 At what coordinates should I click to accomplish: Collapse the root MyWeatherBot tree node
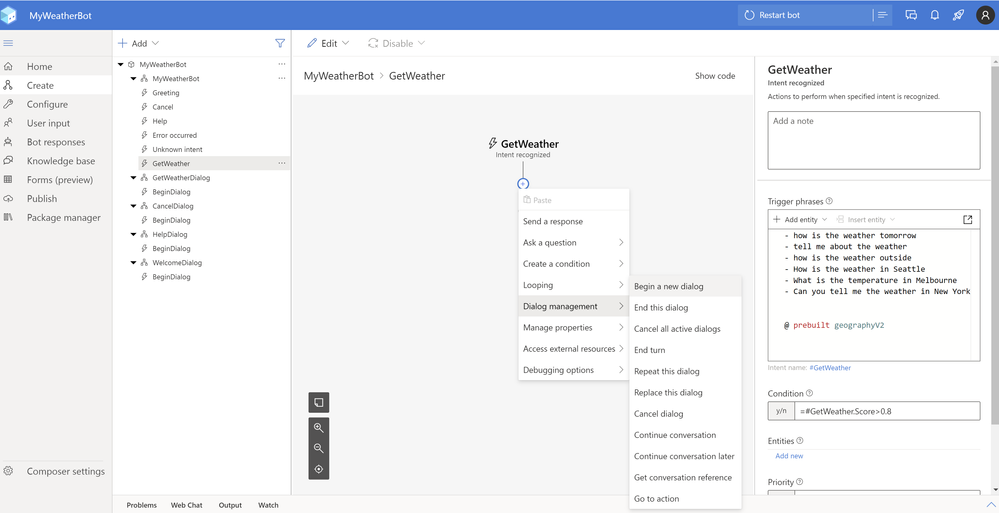pos(120,64)
